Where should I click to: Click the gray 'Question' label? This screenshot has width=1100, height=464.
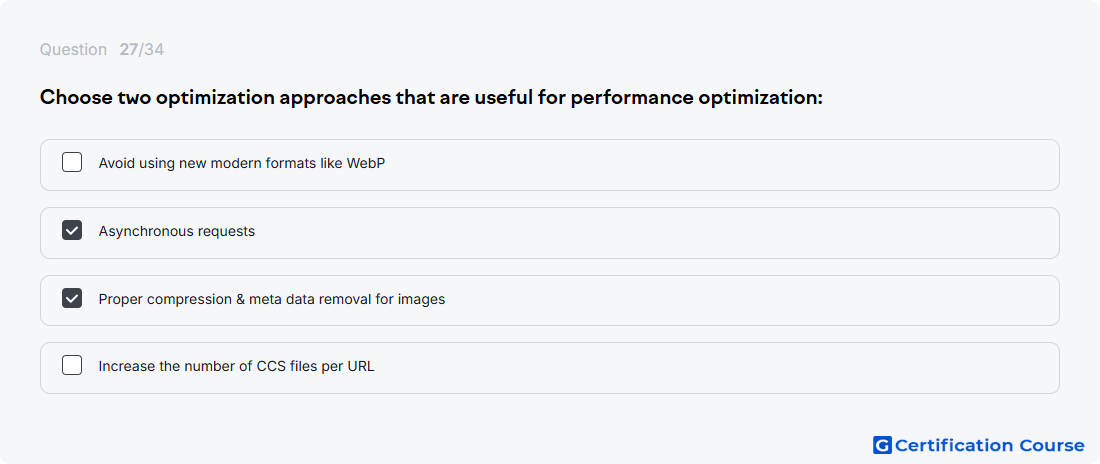click(x=73, y=50)
